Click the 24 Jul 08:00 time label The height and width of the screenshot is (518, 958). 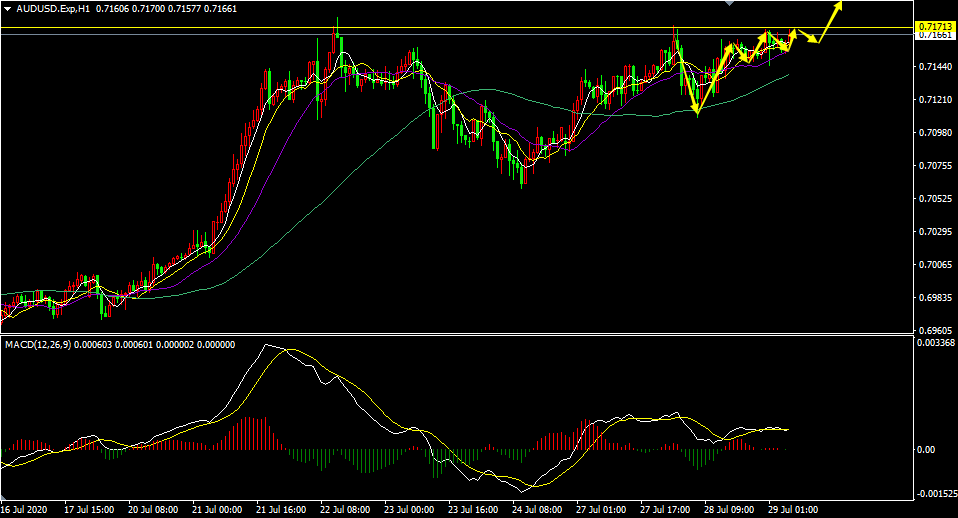537,509
